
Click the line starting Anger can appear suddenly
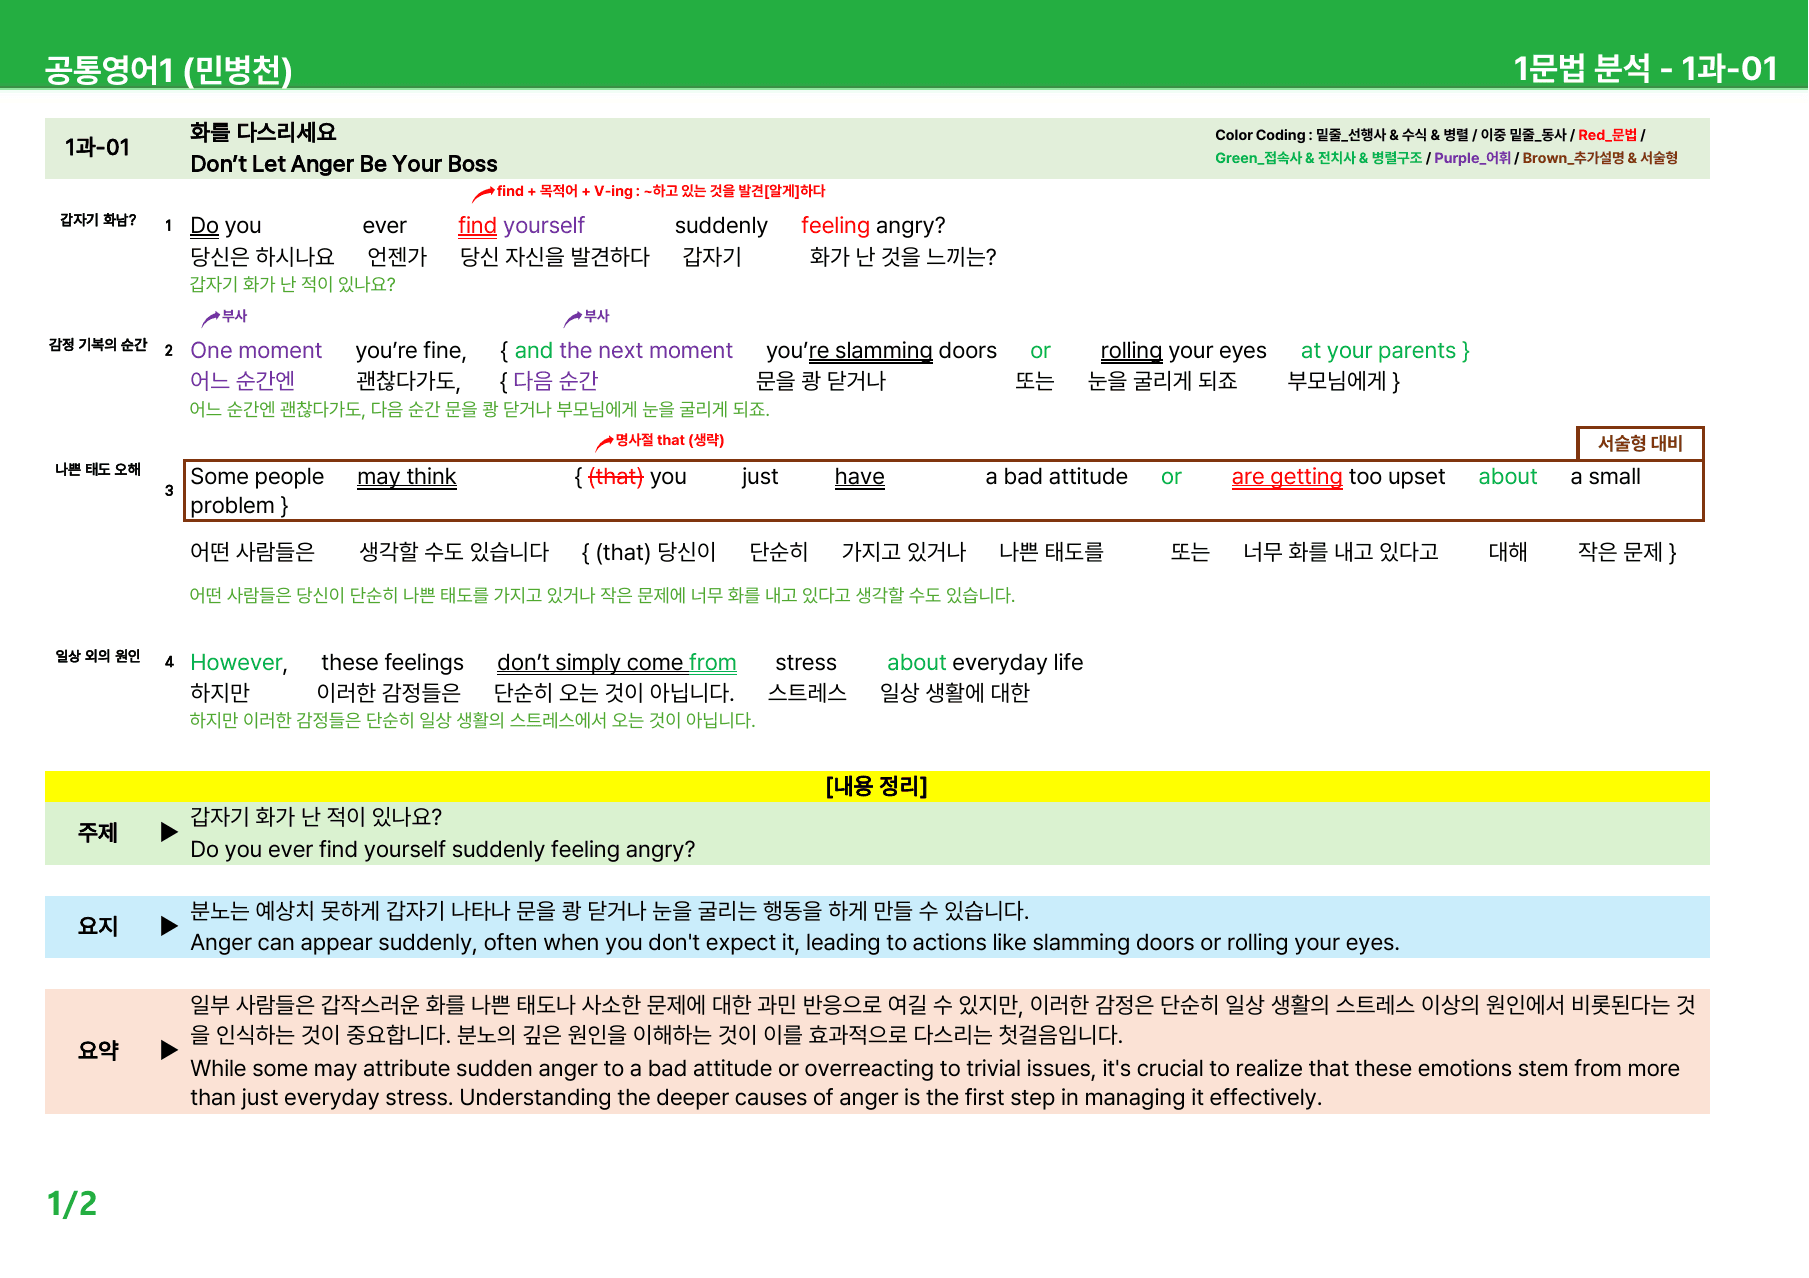point(795,943)
